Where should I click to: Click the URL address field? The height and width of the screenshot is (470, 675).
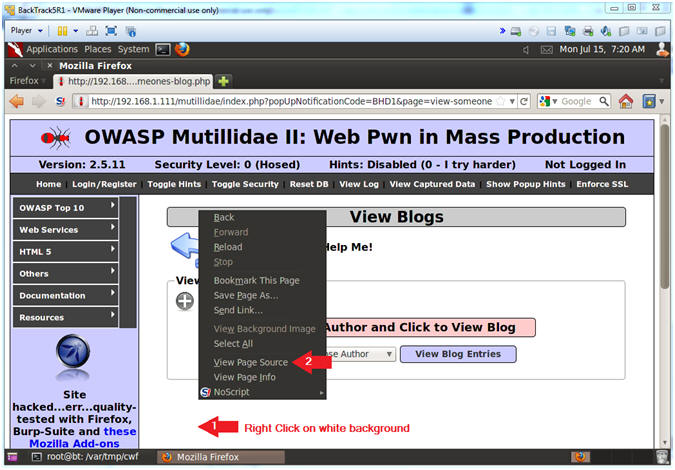[291, 102]
